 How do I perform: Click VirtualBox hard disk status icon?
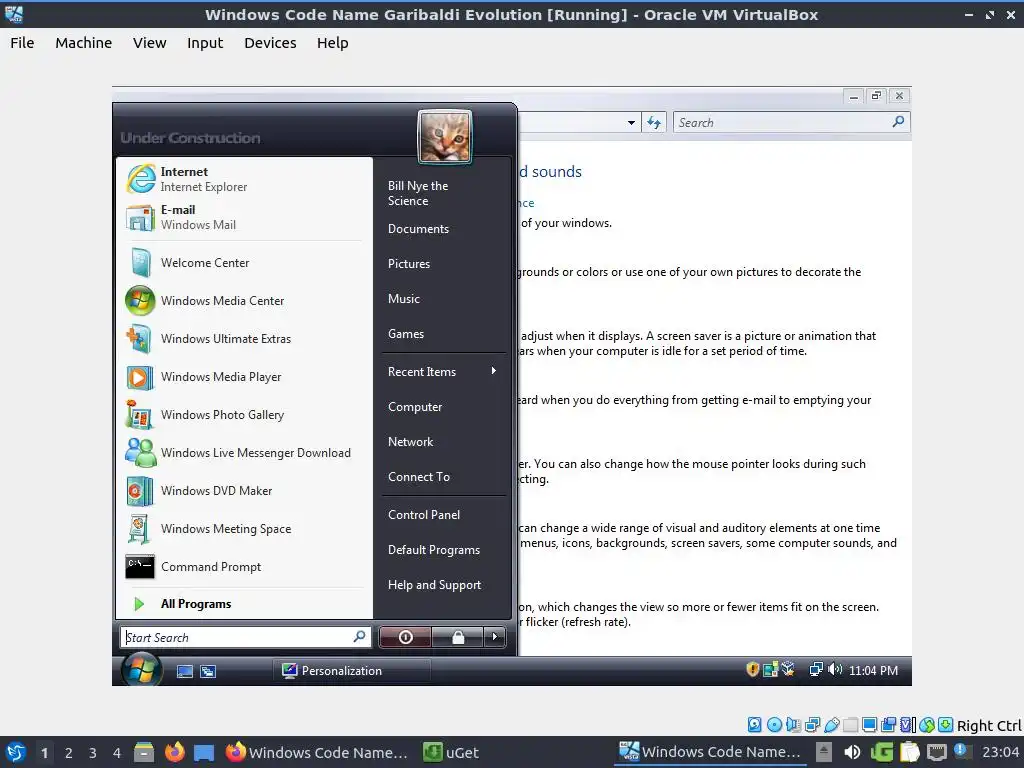tap(754, 724)
